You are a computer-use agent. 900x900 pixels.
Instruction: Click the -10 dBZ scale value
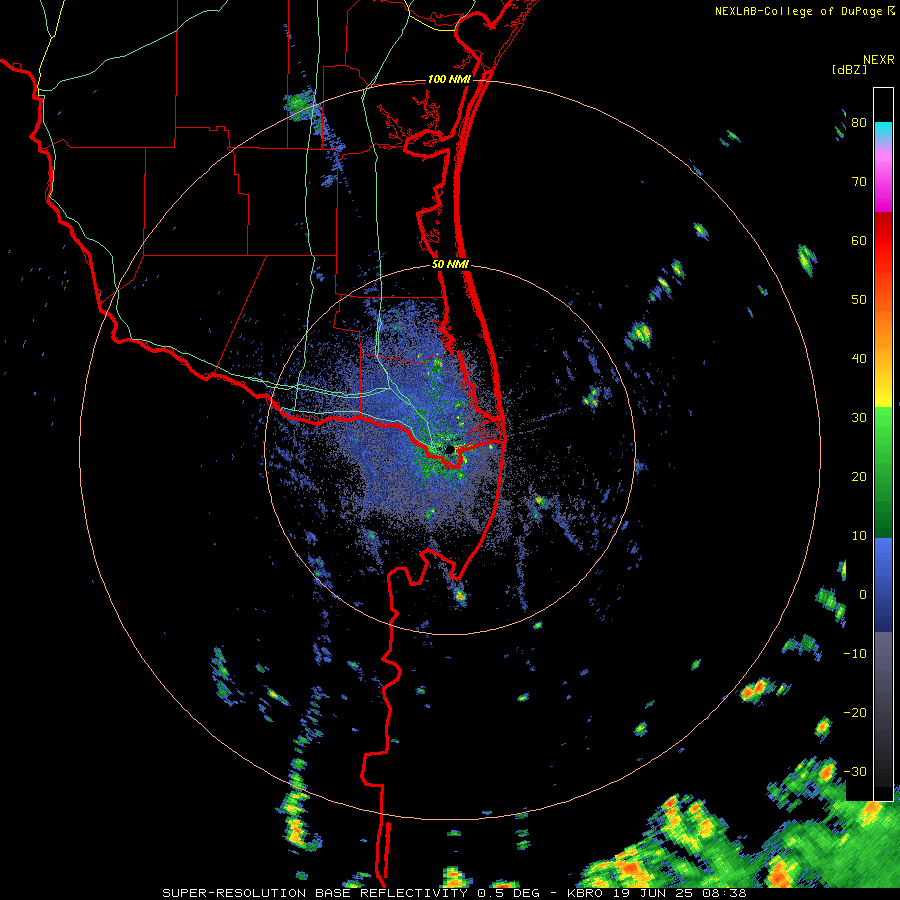(x=855, y=654)
